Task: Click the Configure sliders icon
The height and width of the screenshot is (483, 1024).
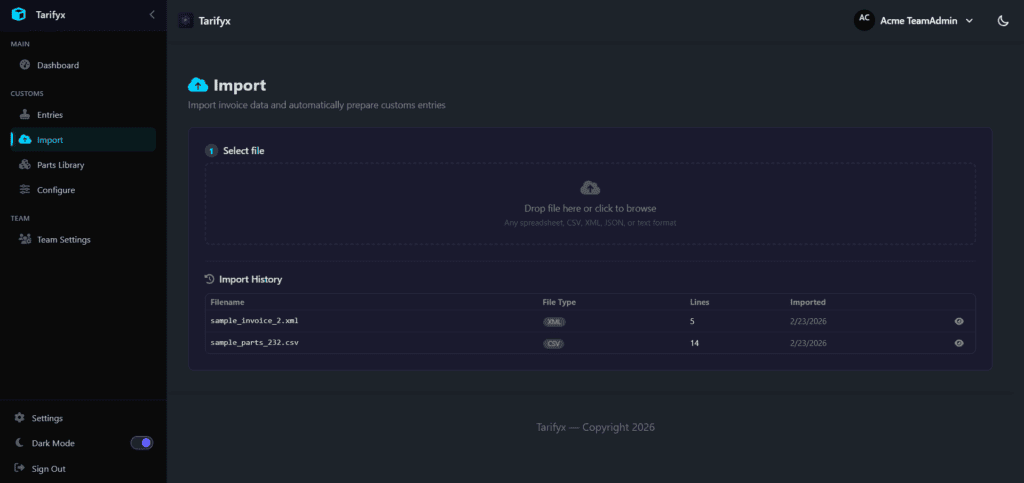Action: (x=25, y=190)
